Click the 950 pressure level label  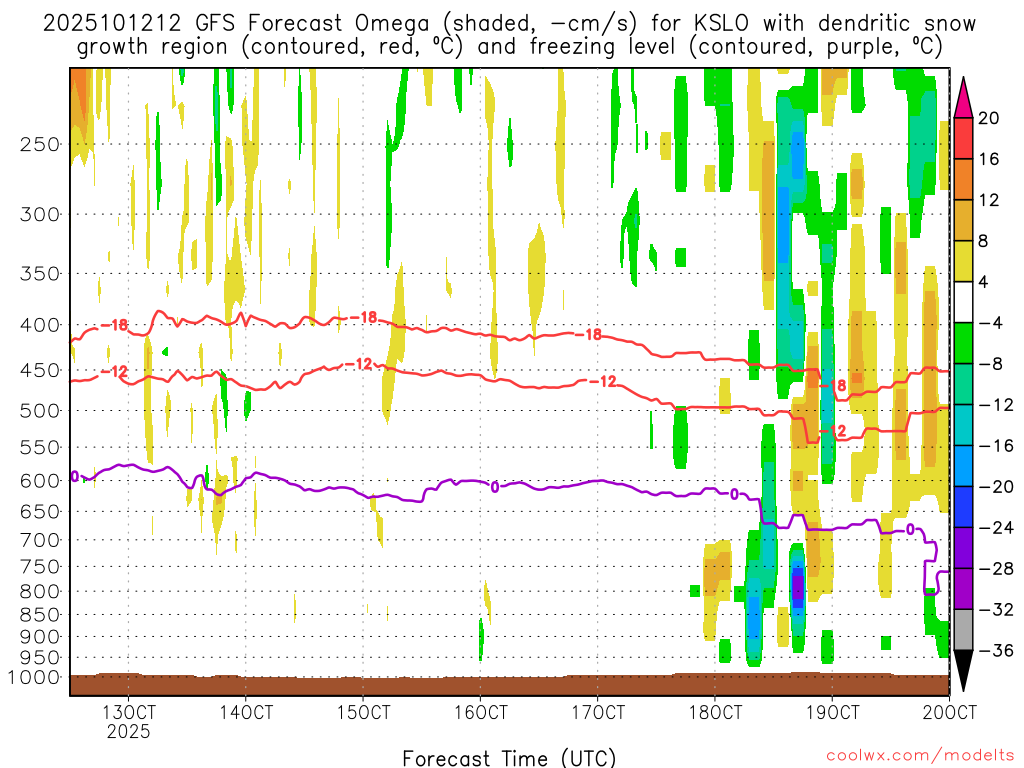(x=40, y=658)
